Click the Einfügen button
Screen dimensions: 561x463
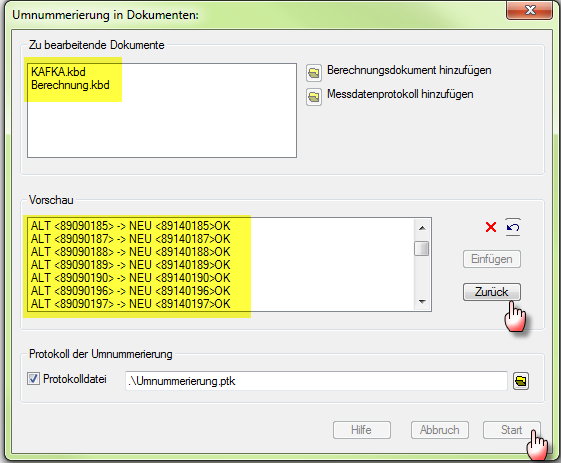492,259
